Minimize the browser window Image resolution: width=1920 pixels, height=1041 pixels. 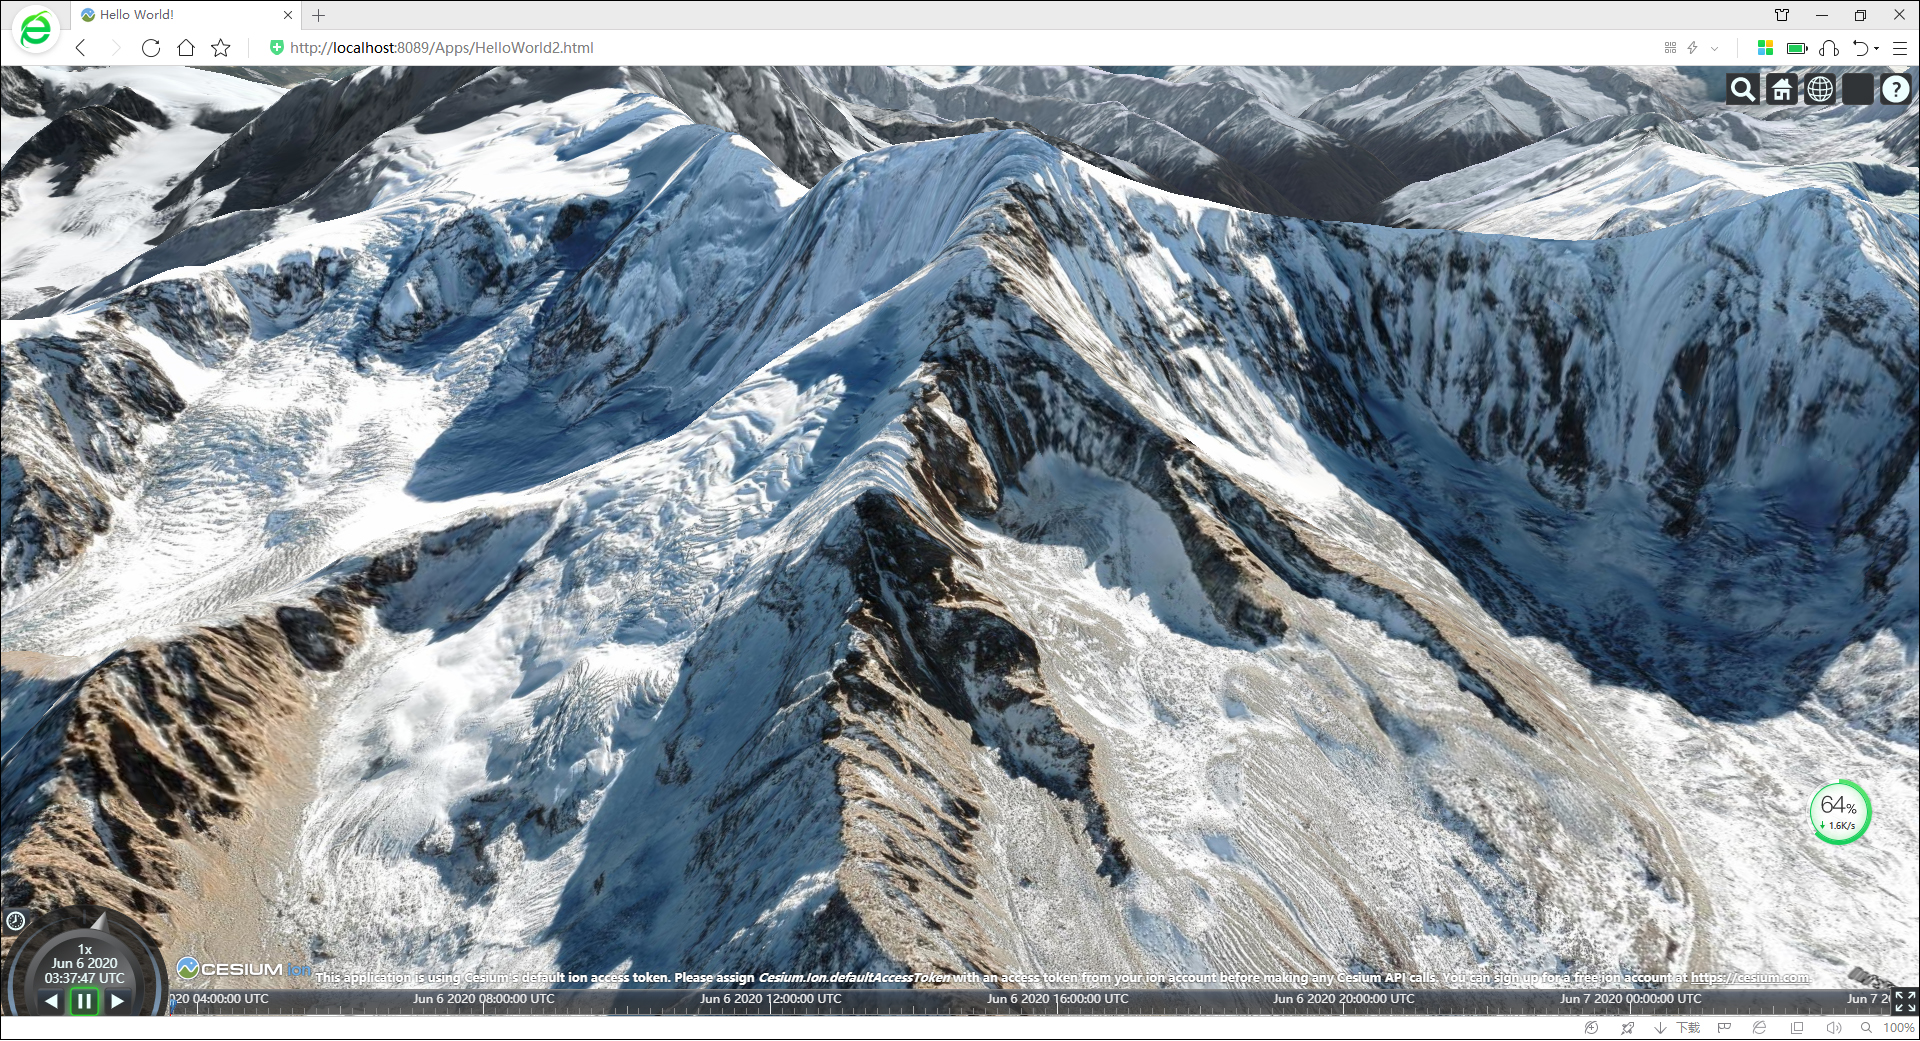1821,15
